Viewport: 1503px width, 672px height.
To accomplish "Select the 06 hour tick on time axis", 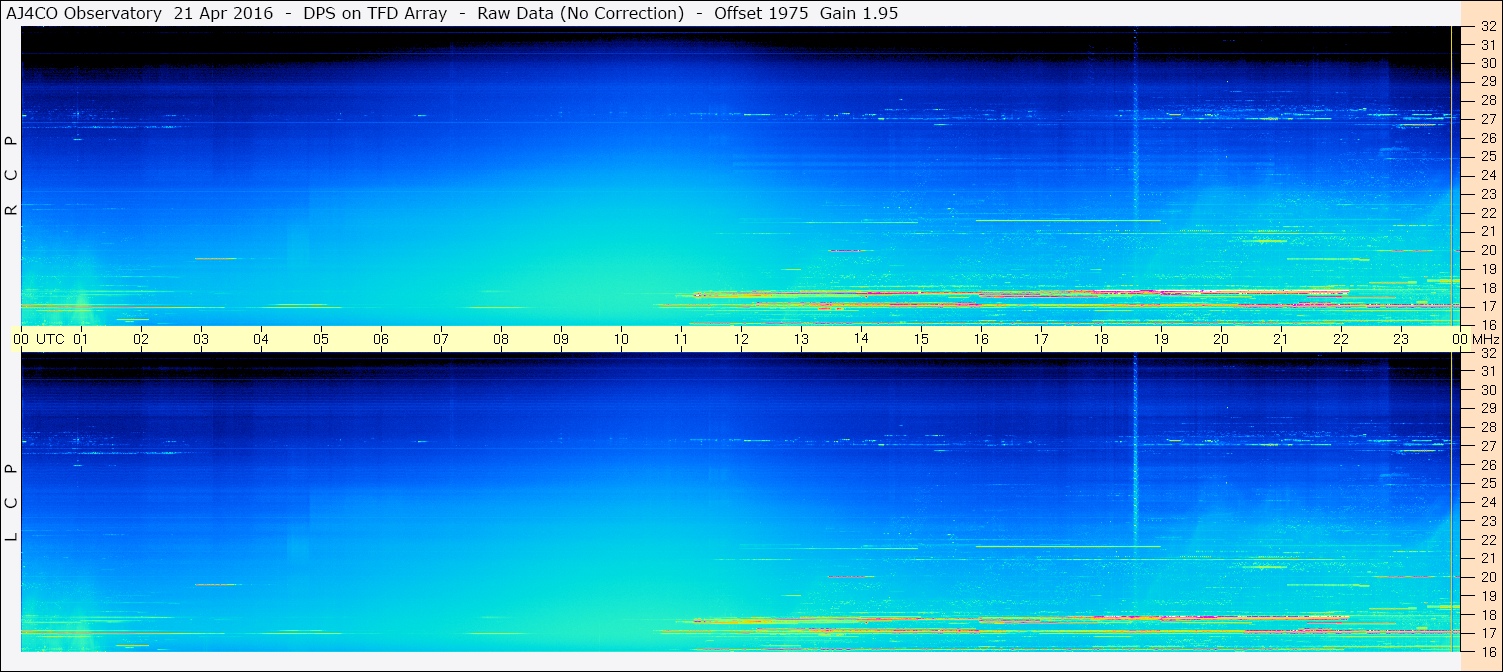I will pyautogui.click(x=381, y=339).
